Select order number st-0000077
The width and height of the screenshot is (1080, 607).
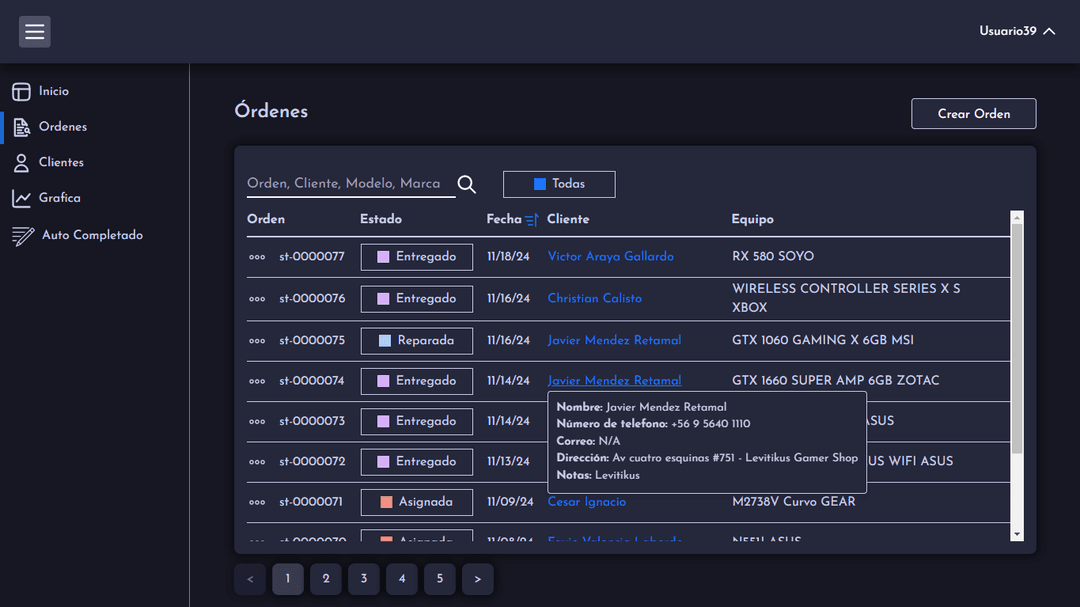point(311,257)
